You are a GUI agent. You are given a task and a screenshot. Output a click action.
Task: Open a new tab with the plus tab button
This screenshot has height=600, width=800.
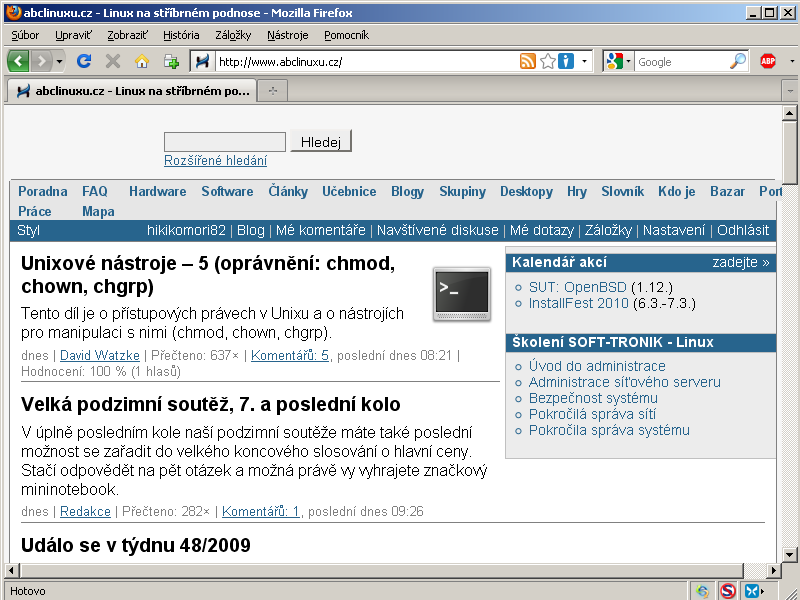click(273, 91)
